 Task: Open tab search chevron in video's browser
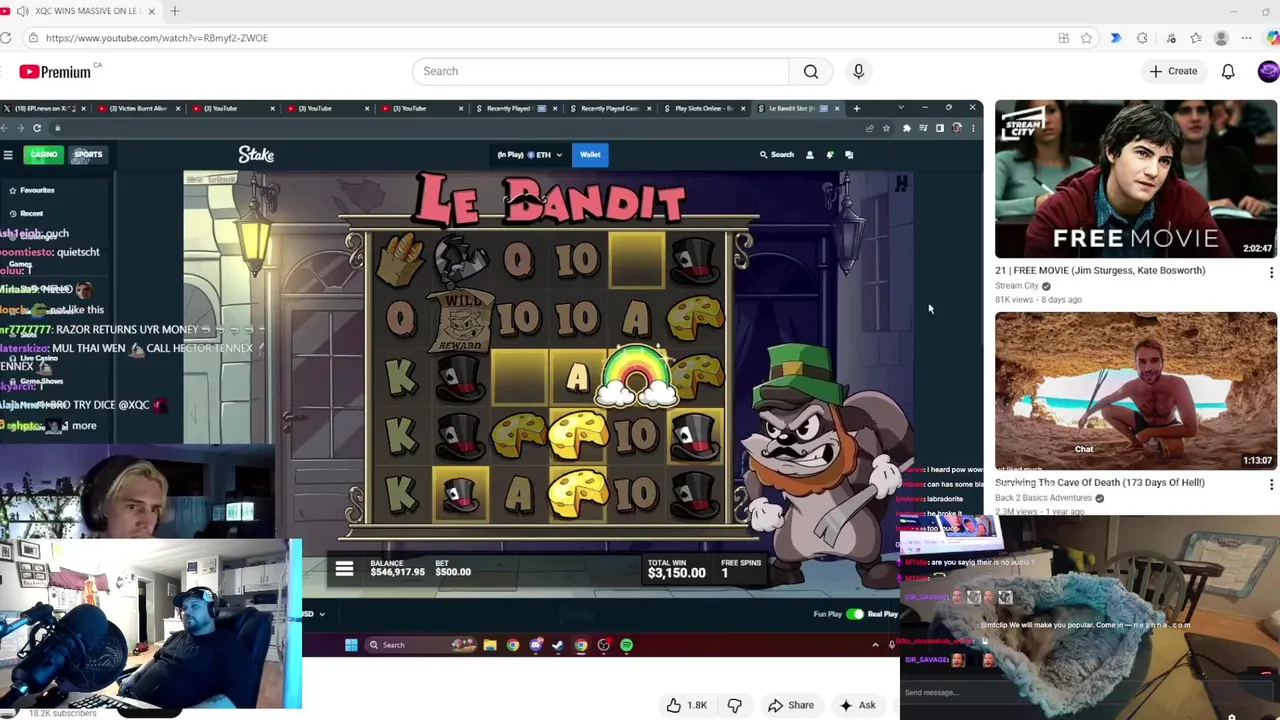[901, 107]
